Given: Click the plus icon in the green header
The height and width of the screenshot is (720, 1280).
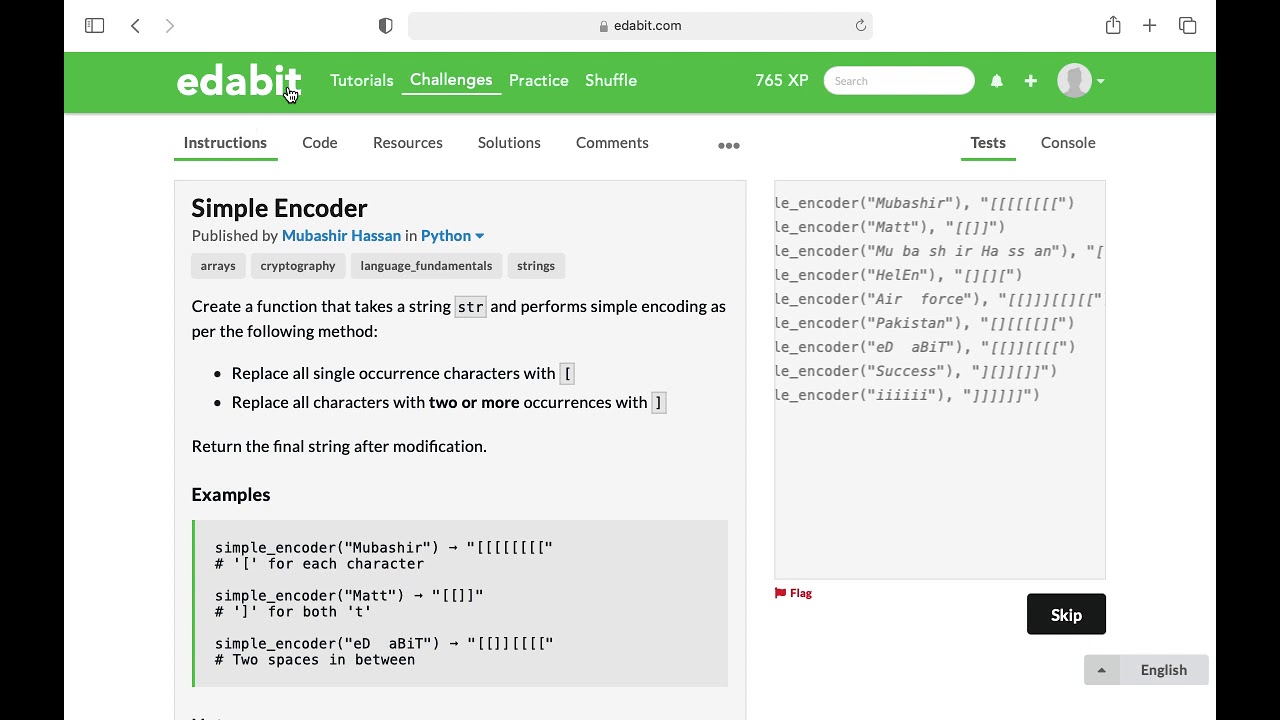Looking at the screenshot, I should coord(1031,81).
